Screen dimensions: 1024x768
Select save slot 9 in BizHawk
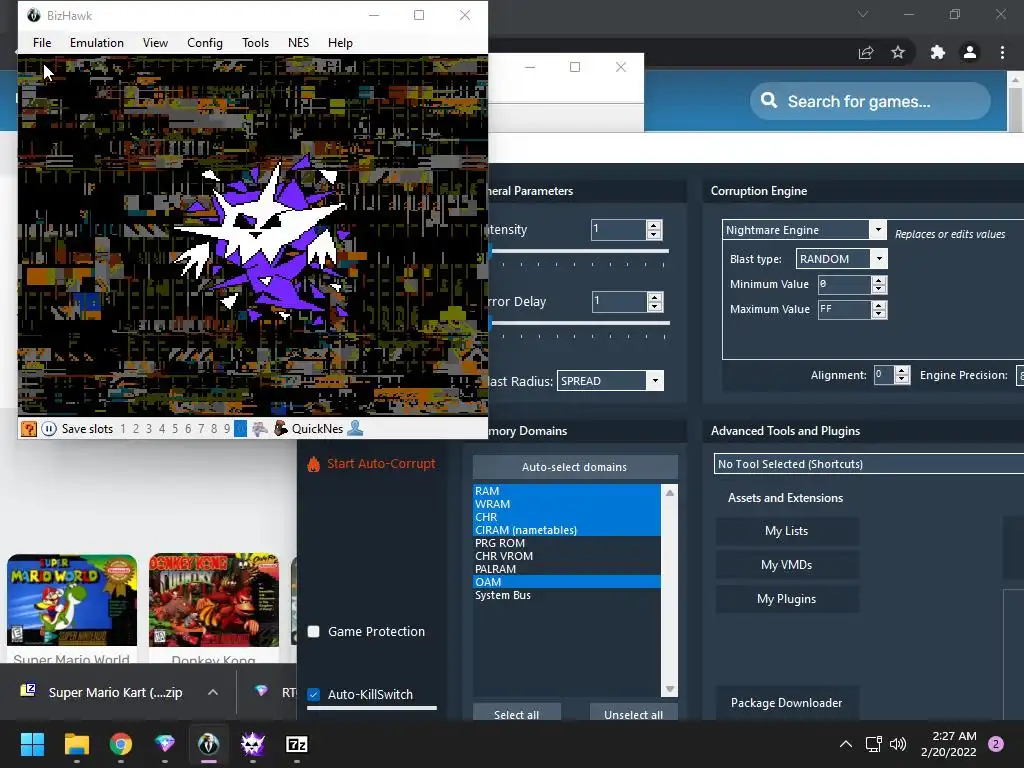tap(227, 429)
